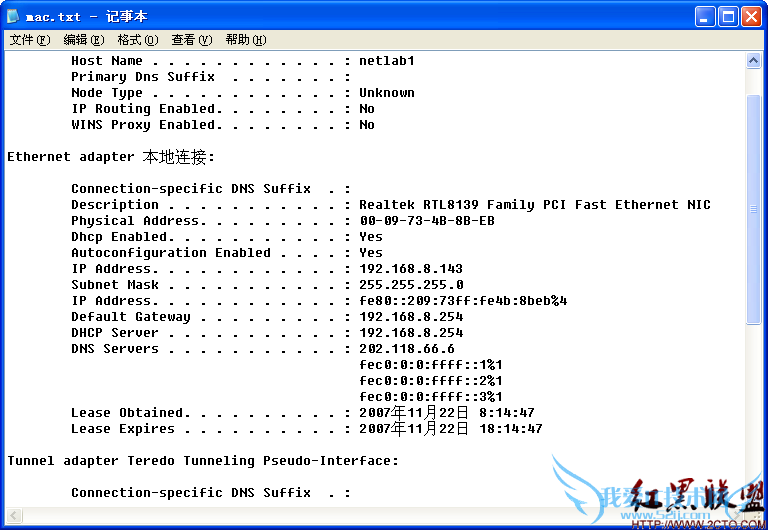
Task: Click the host name value netlab1
Action: coord(386,61)
